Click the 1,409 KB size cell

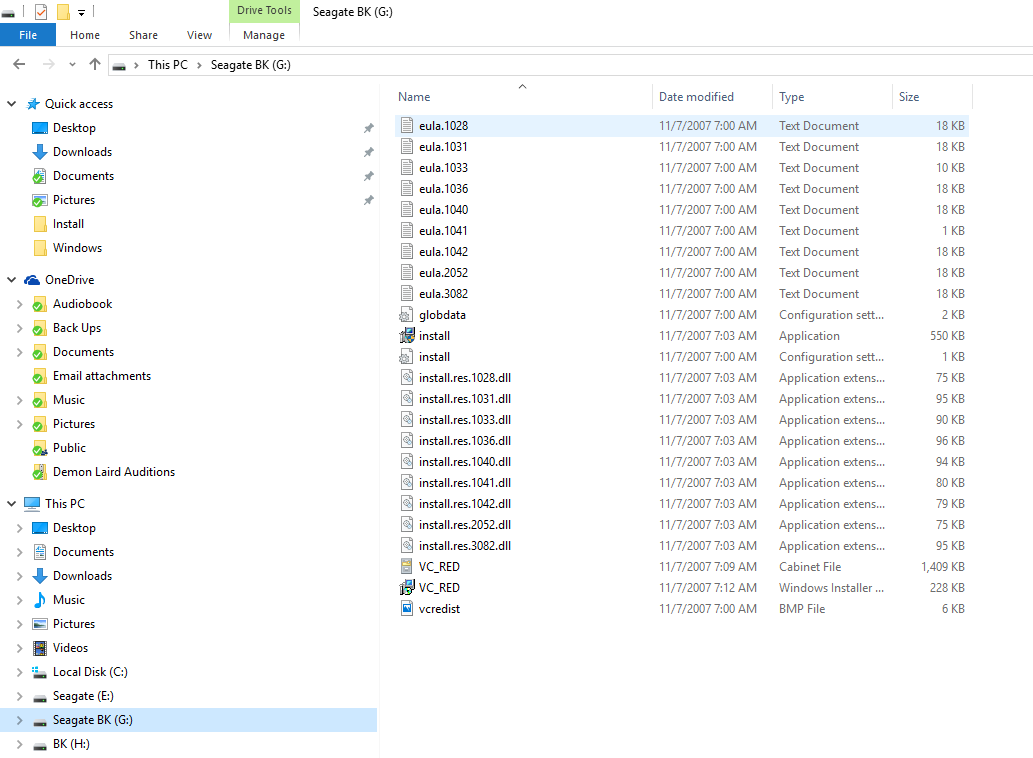[x=943, y=567]
